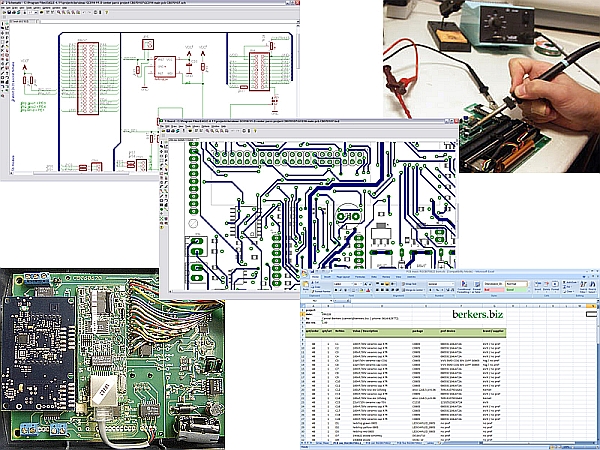
Task: Toggle Italic formatting in Excel
Action: [x=341, y=290]
